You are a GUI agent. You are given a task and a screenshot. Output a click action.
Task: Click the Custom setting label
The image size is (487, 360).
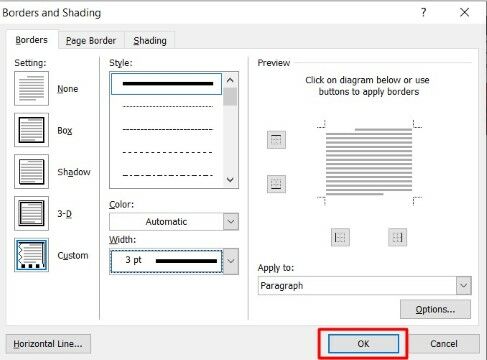(73, 256)
